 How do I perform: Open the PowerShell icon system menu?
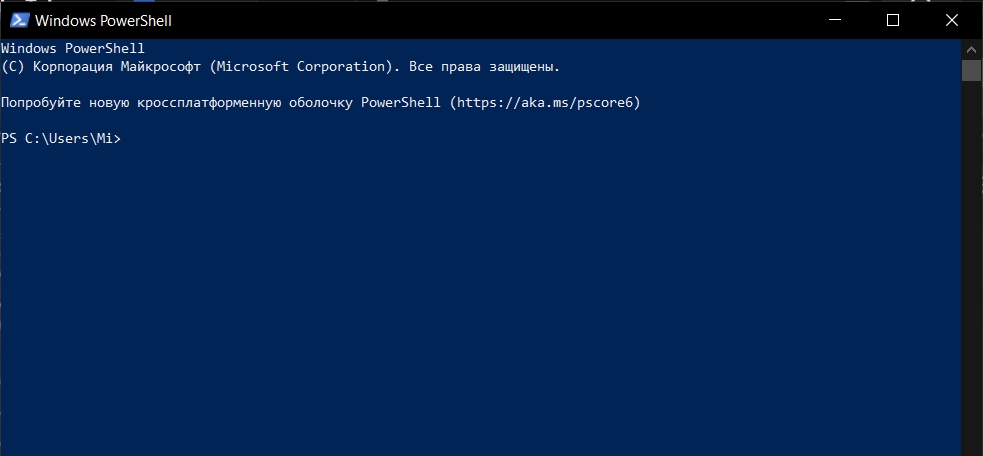pyautogui.click(x=19, y=20)
